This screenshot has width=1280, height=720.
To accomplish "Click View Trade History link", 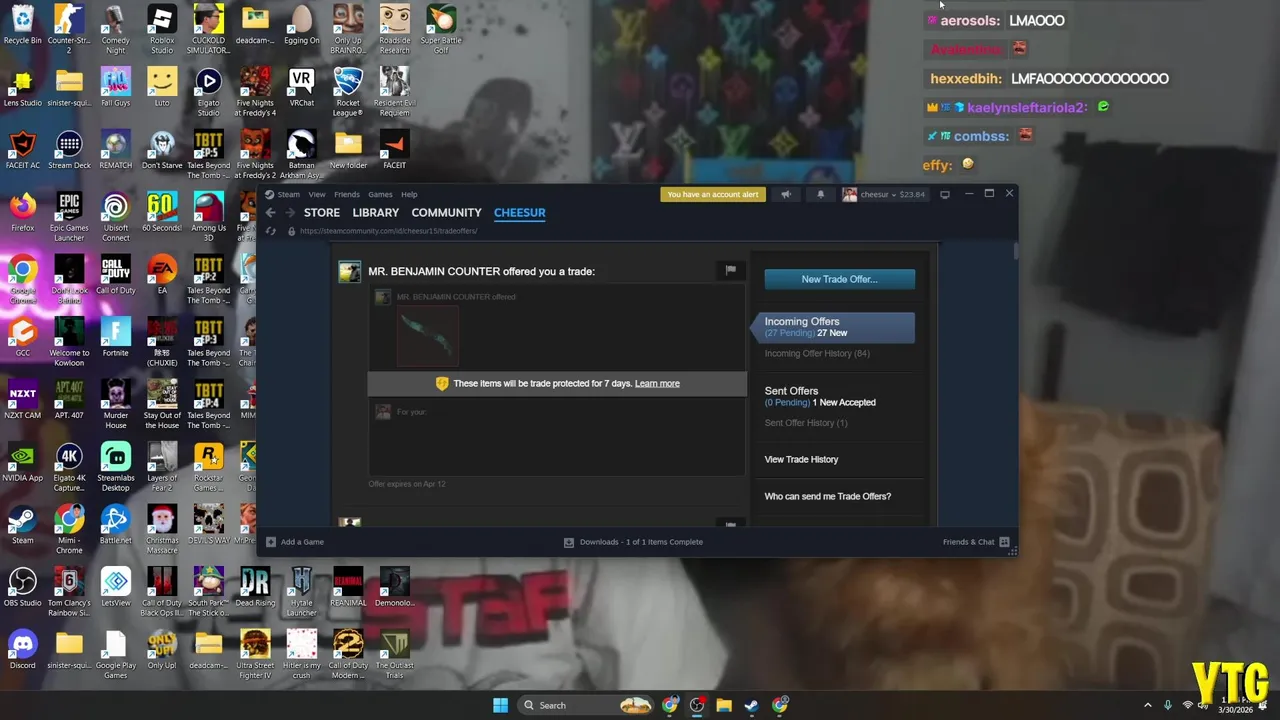I will (x=801, y=459).
